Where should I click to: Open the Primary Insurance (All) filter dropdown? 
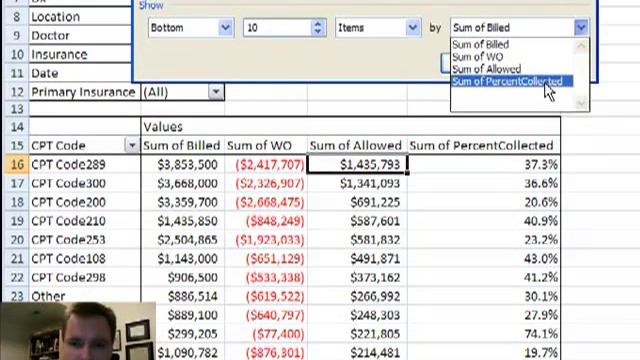coord(216,92)
